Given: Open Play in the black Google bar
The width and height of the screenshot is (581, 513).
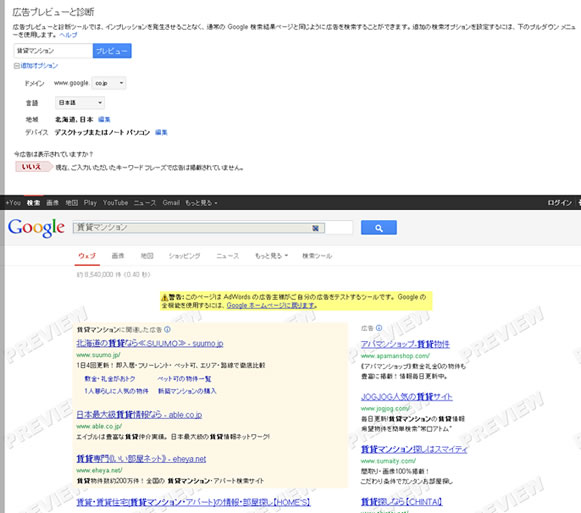Looking at the screenshot, I should click(x=90, y=203).
